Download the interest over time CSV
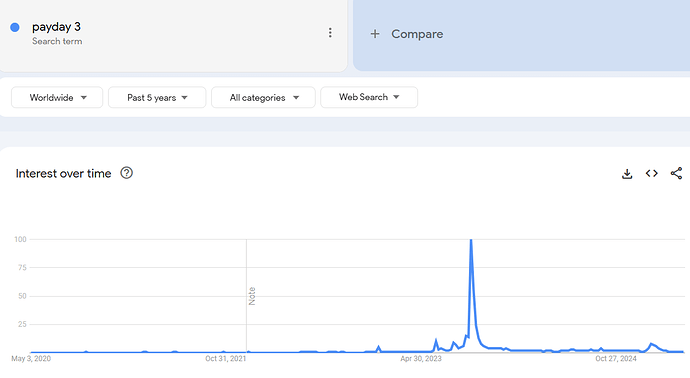 [x=627, y=174]
